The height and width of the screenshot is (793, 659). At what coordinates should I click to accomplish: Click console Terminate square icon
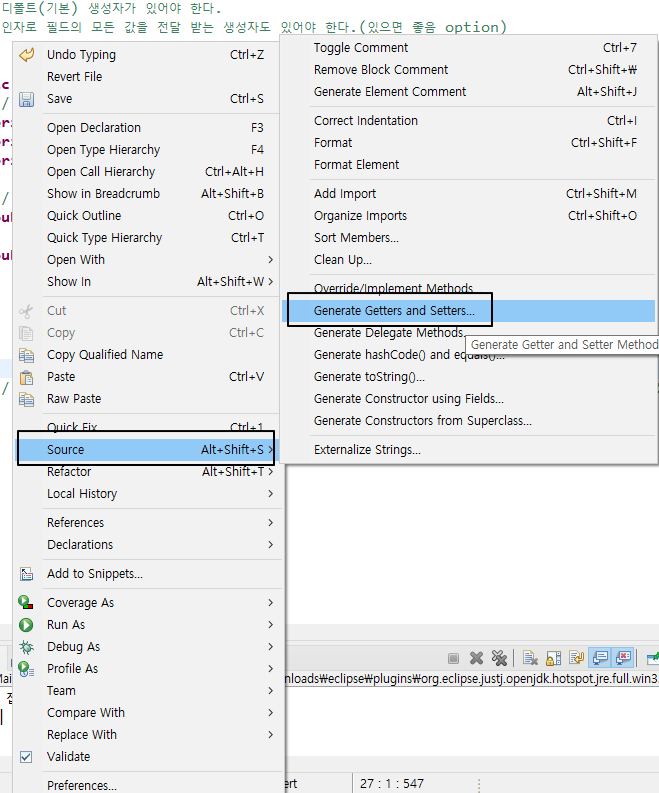453,658
